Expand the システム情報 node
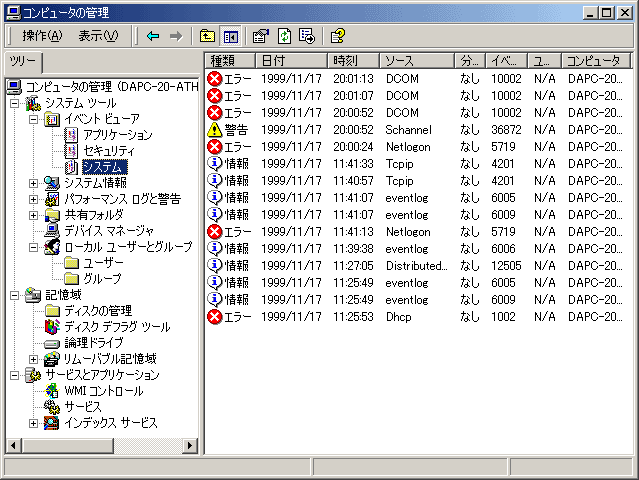Viewport: 639px width, 480px height. (x=33, y=183)
